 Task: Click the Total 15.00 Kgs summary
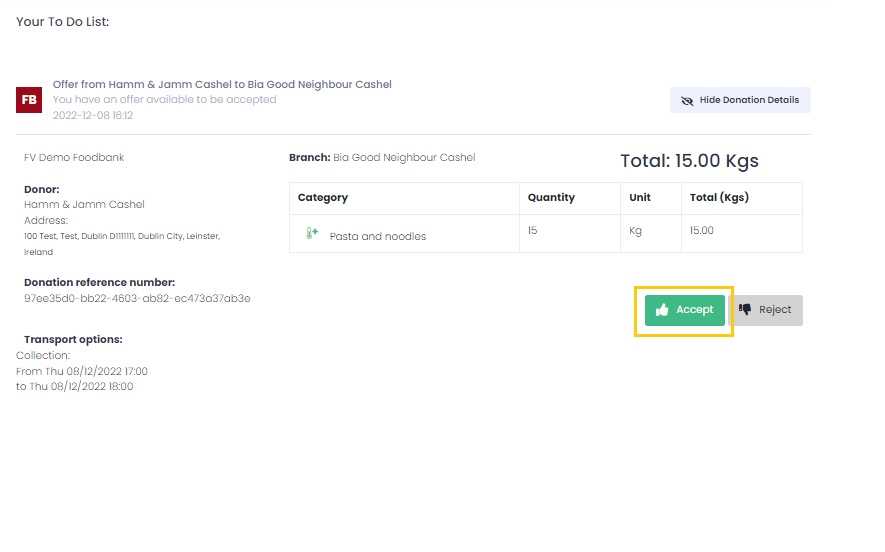[x=689, y=161]
